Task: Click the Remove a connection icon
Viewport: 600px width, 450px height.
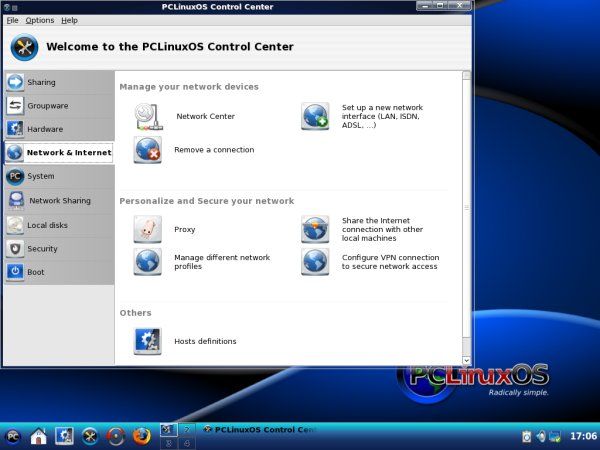Action: [x=148, y=150]
